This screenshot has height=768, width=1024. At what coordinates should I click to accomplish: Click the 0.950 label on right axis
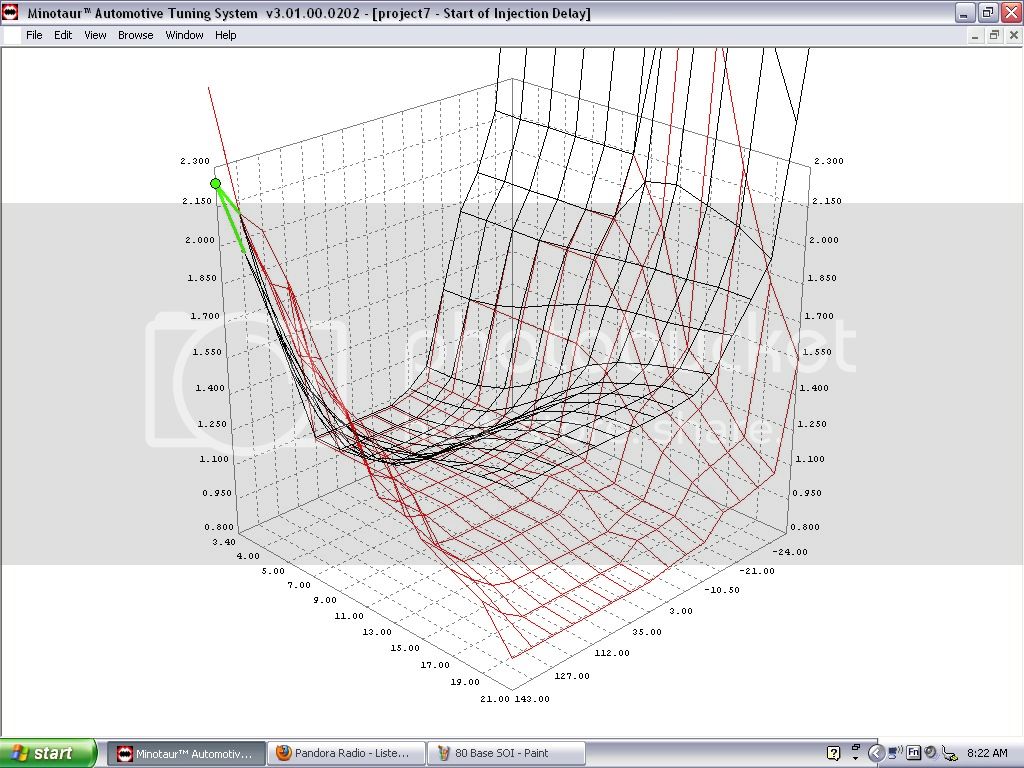(807, 493)
